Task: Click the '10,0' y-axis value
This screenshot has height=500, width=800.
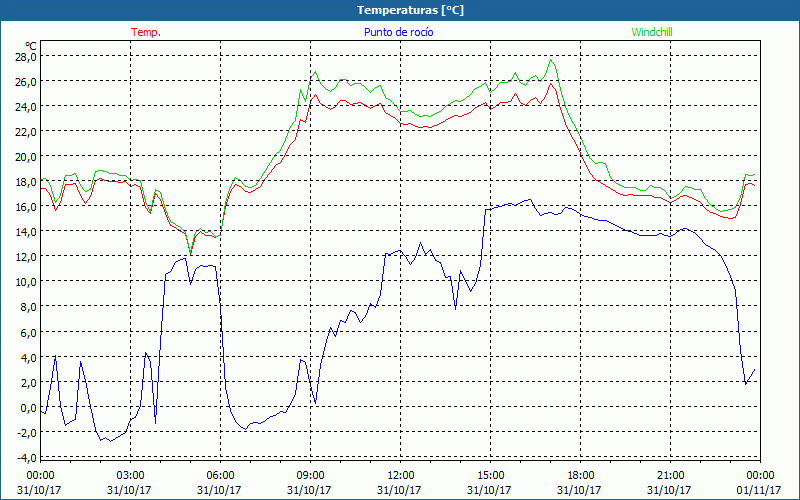Action: click(x=26, y=282)
